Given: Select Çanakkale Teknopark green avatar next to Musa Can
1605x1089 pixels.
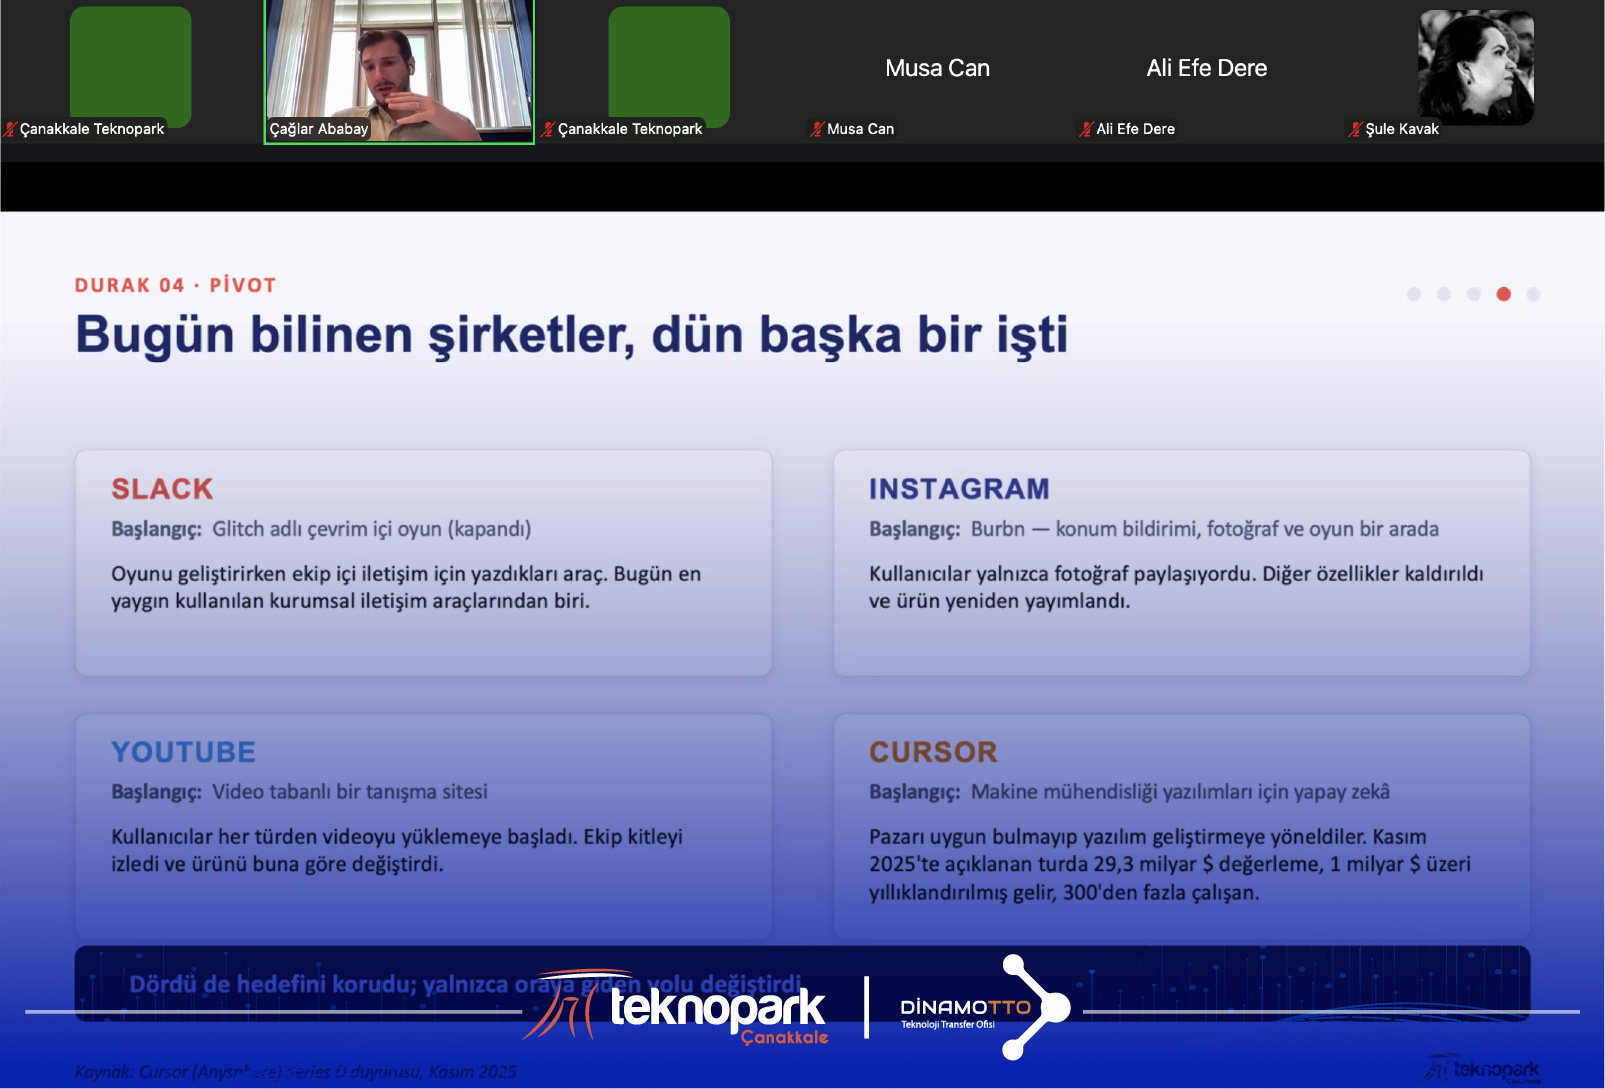Looking at the screenshot, I should point(669,66).
